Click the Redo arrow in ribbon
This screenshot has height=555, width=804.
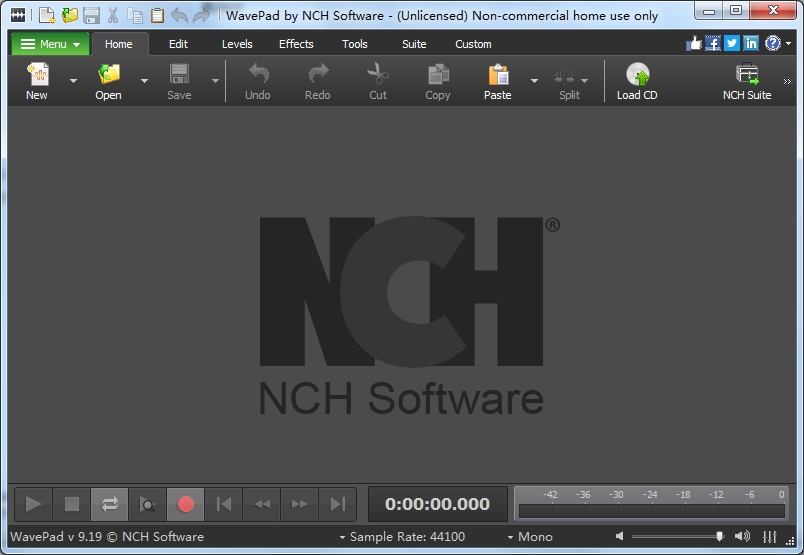pos(318,74)
